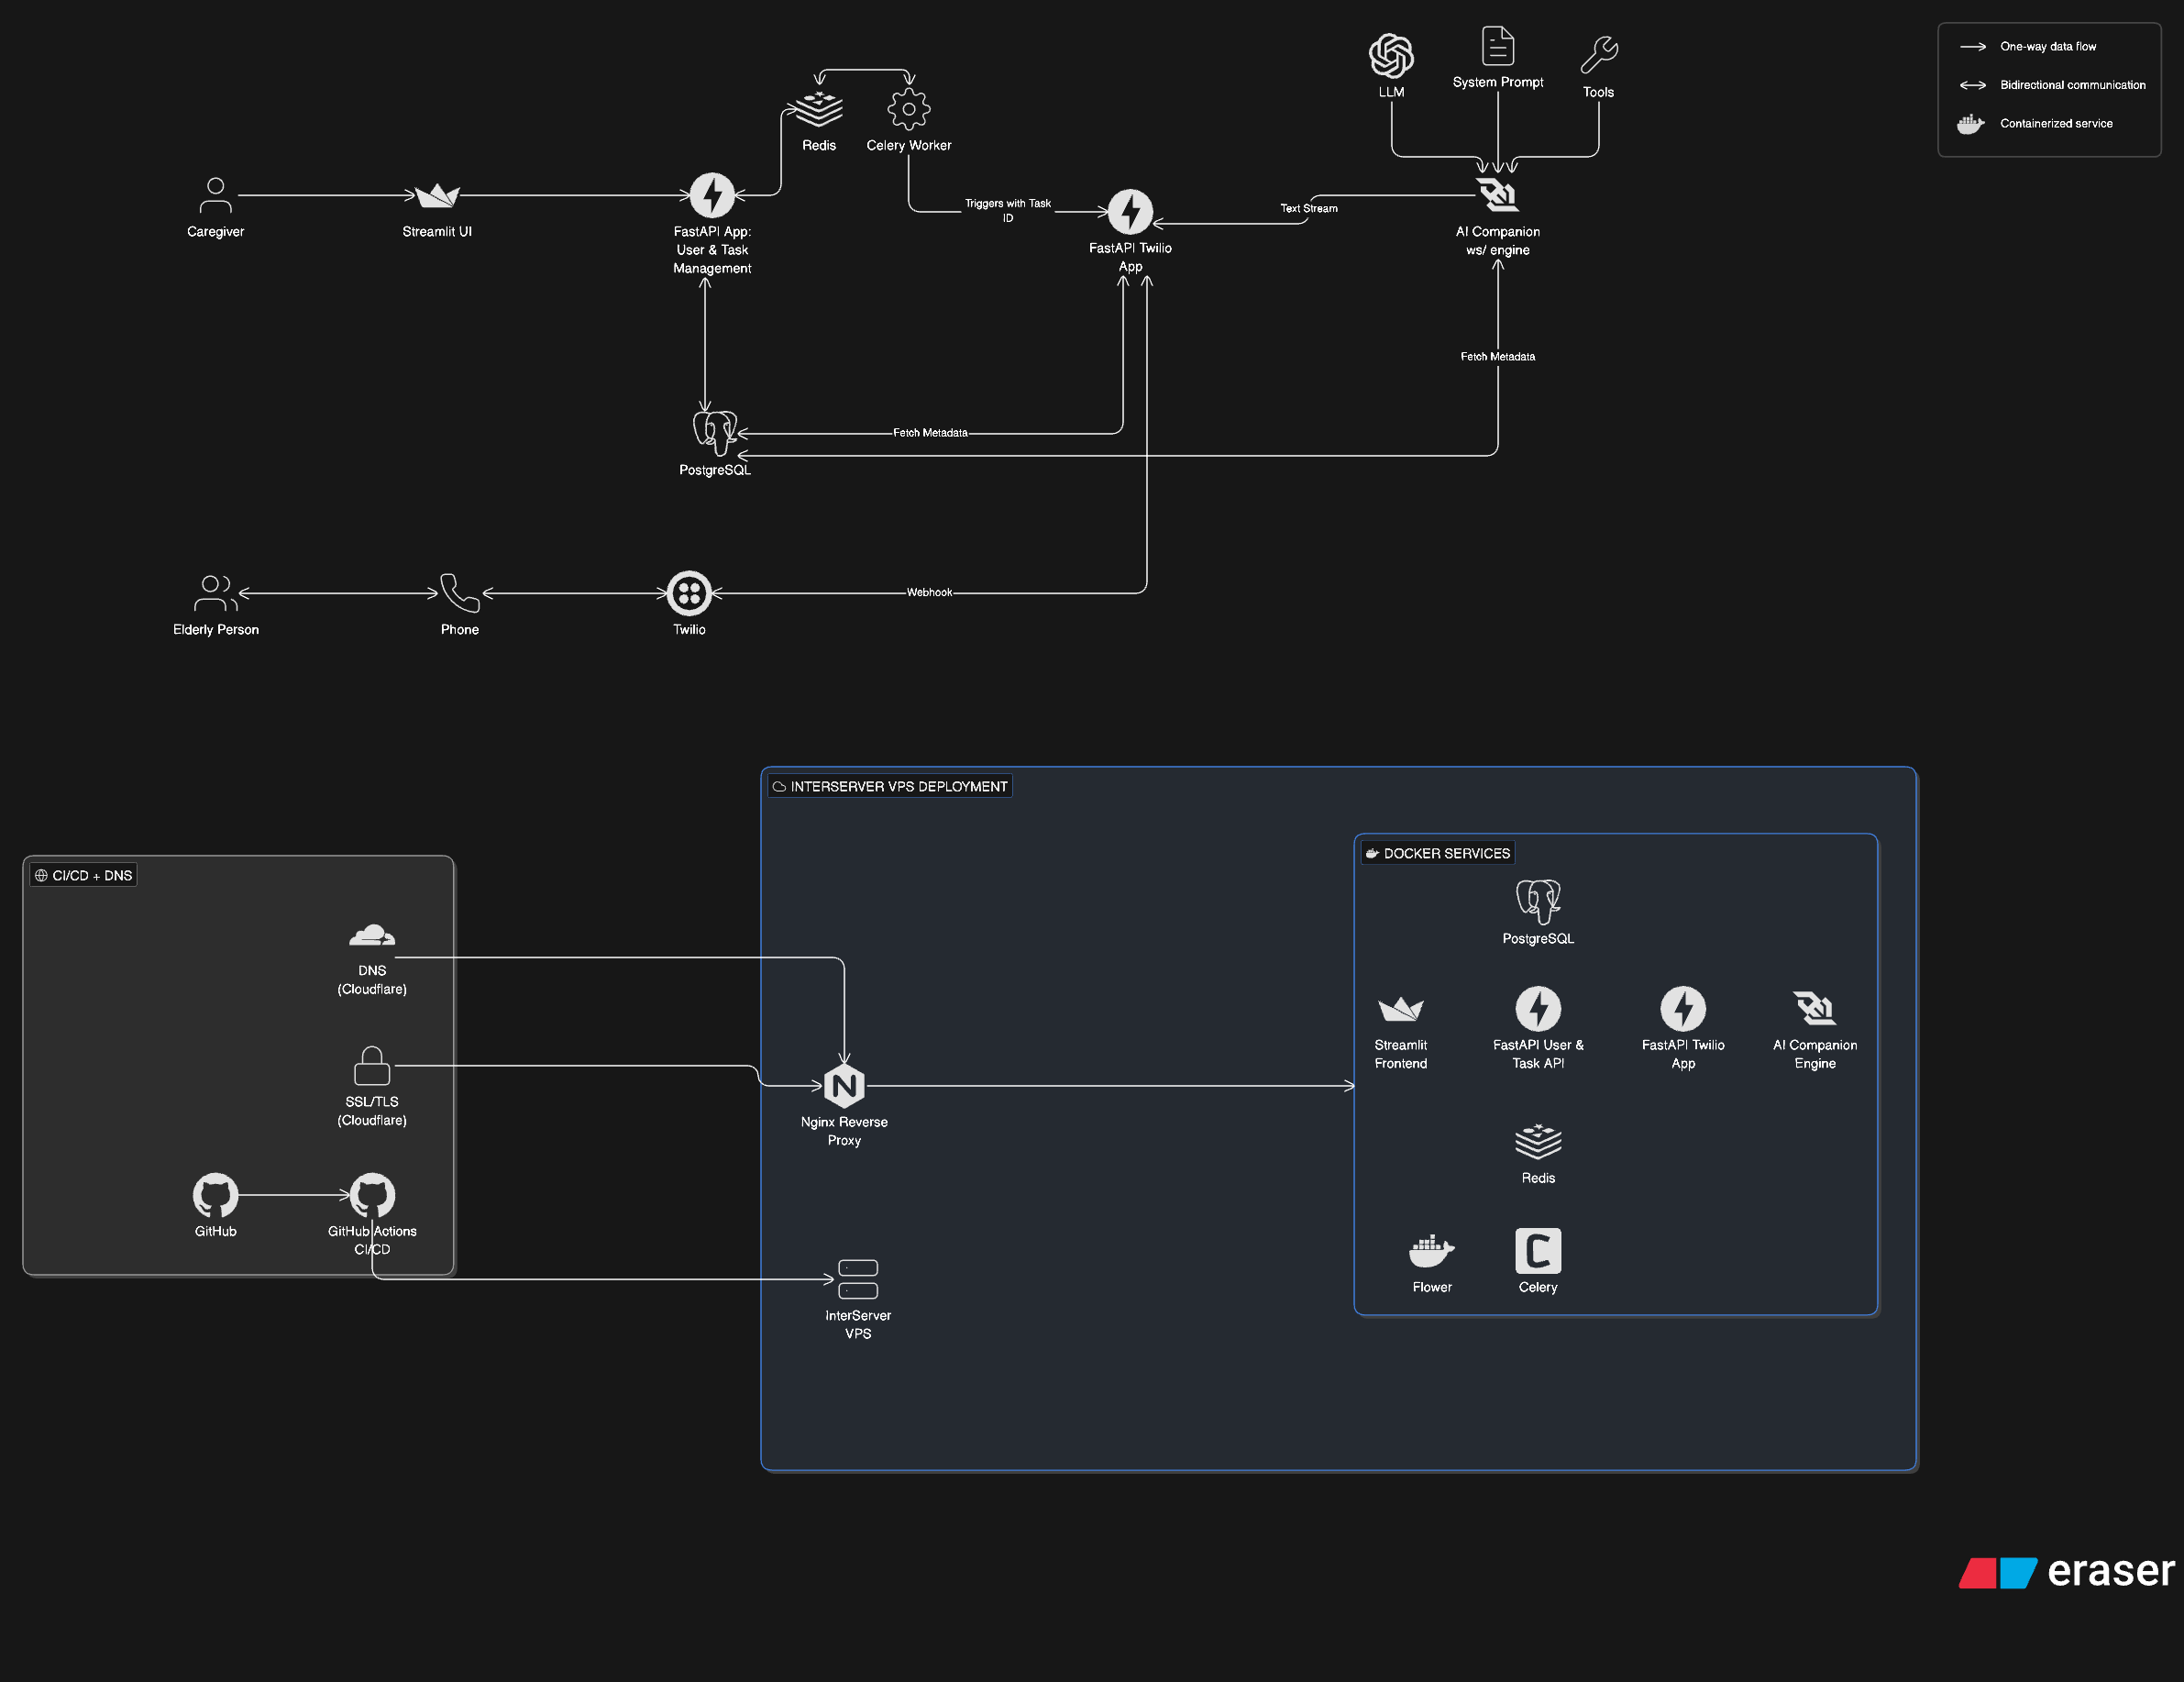Screen dimensions: 2184x1682
Task: Select the FastAPI Twilio App in Docker Services
Action: click(1683, 1009)
